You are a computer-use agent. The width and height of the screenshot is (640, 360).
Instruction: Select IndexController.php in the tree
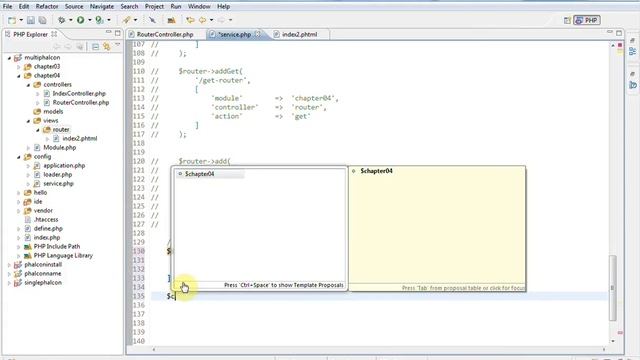(x=79, y=93)
